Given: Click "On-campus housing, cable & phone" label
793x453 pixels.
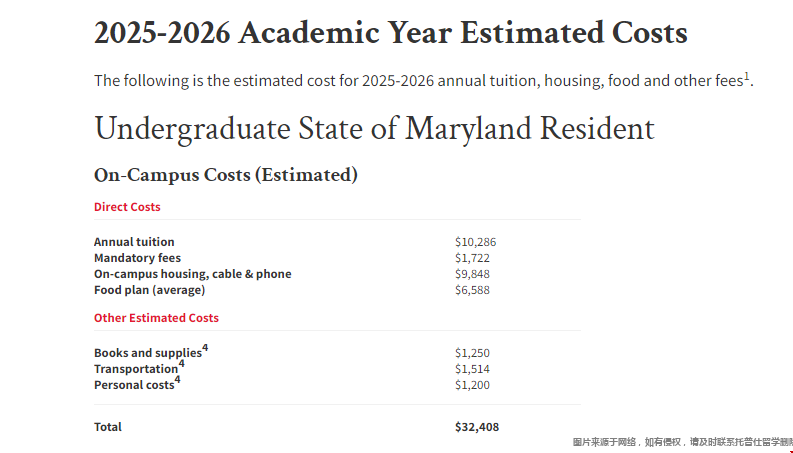Looking at the screenshot, I should pyautogui.click(x=193, y=274).
